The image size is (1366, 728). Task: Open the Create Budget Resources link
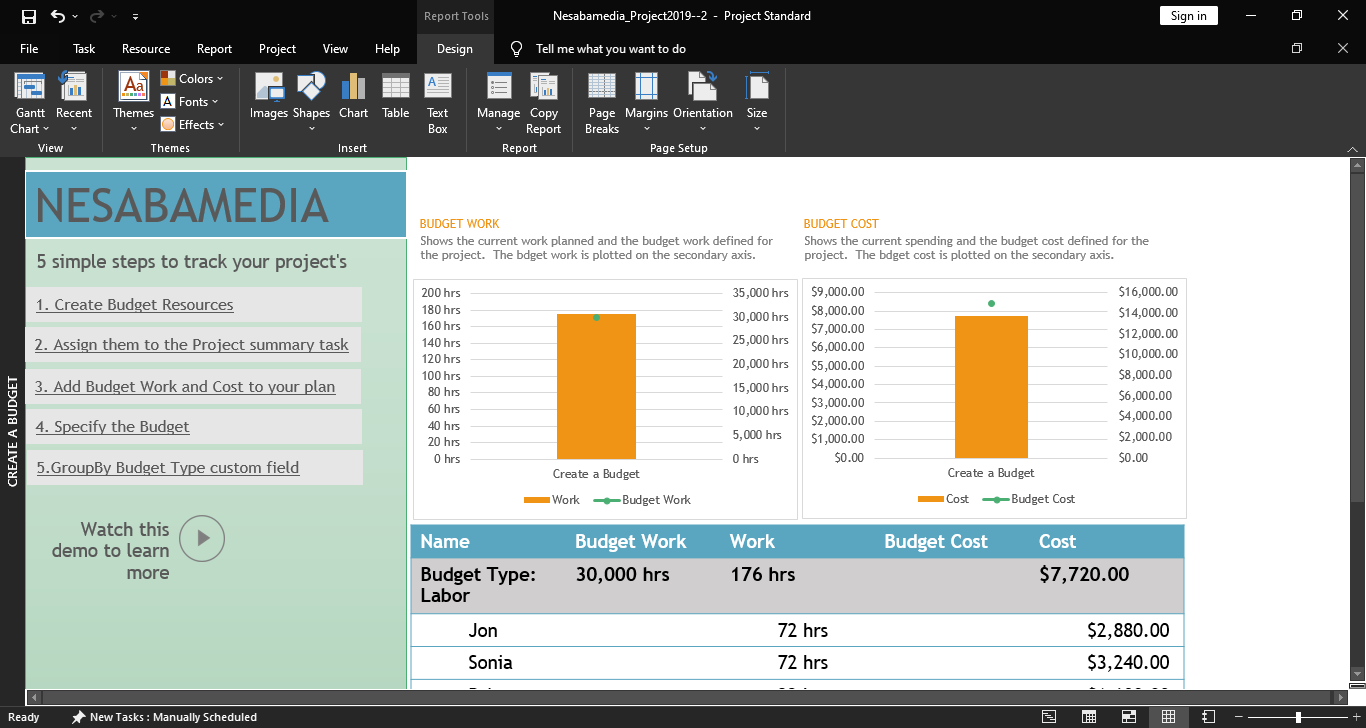[134, 305]
